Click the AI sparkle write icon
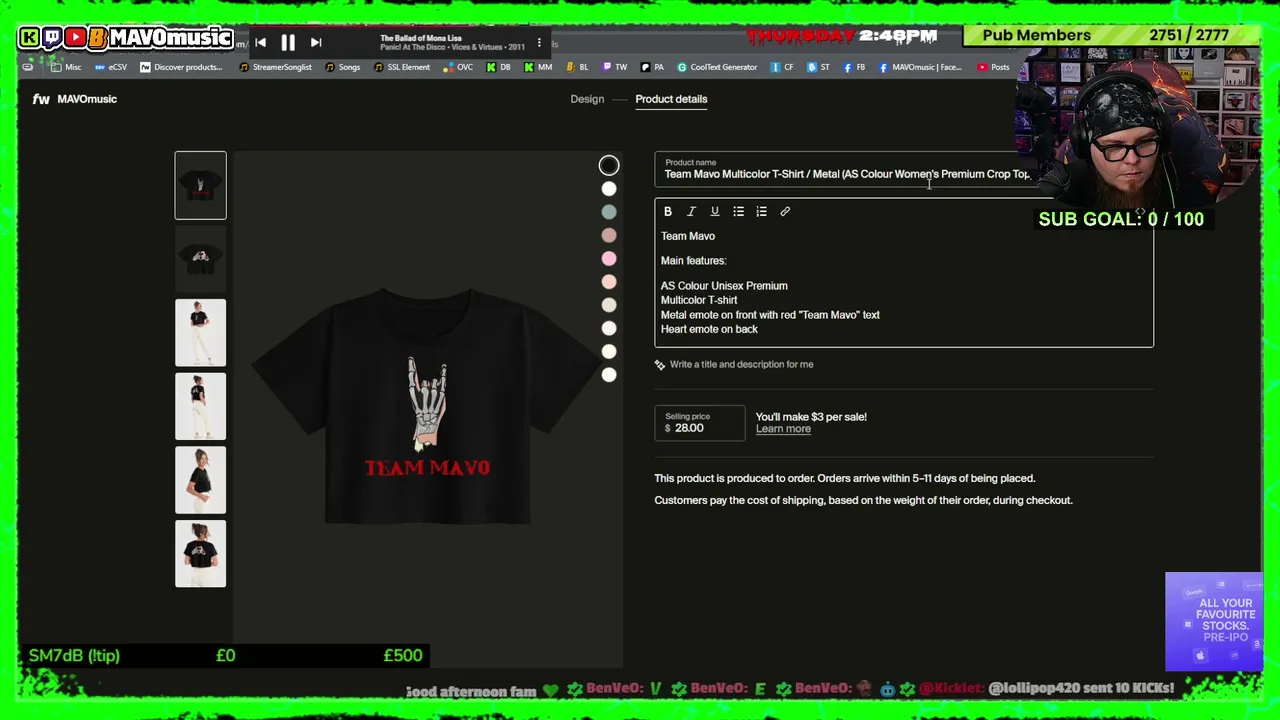1280x720 pixels. click(660, 365)
